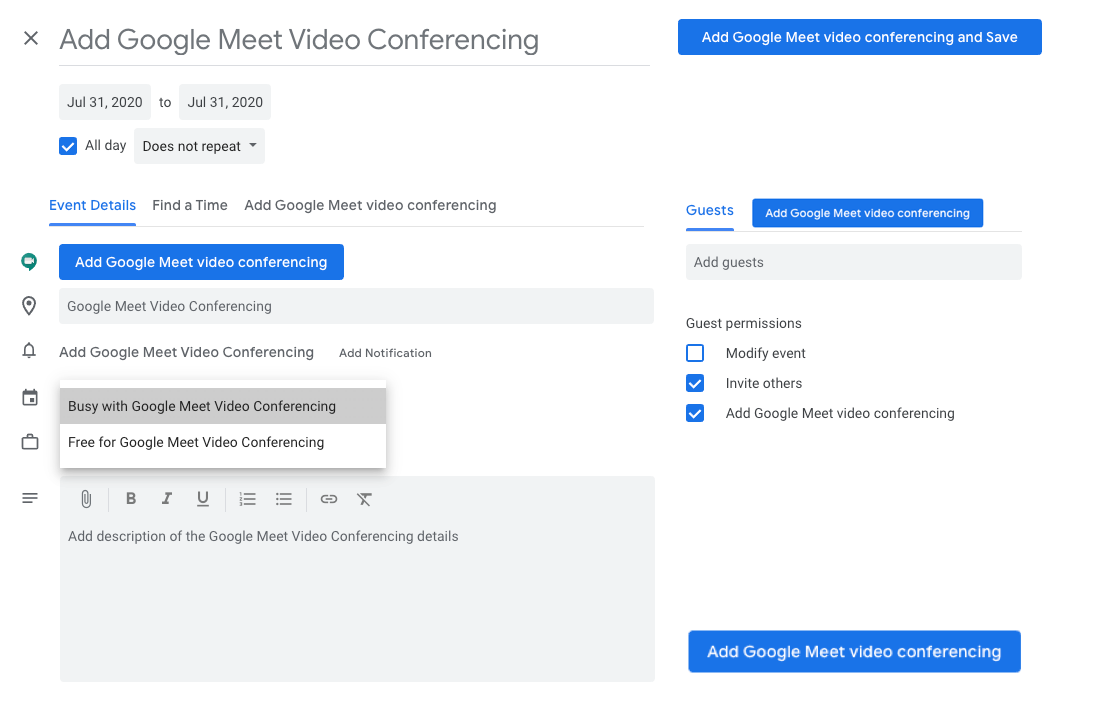
Task: Toggle italic formatting
Action: pyautogui.click(x=167, y=499)
